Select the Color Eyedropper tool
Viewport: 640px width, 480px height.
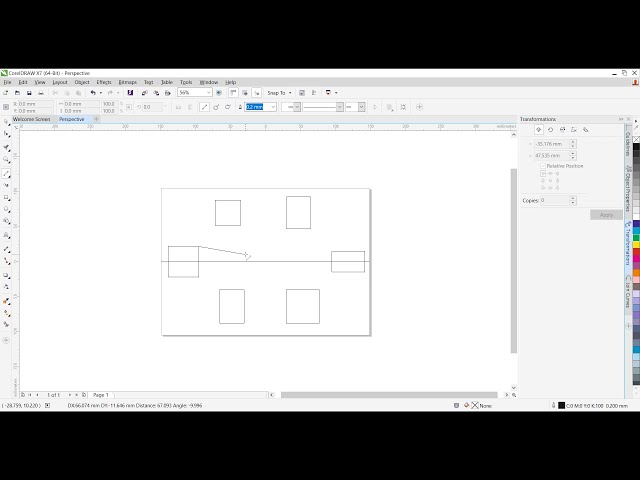[x=6, y=301]
